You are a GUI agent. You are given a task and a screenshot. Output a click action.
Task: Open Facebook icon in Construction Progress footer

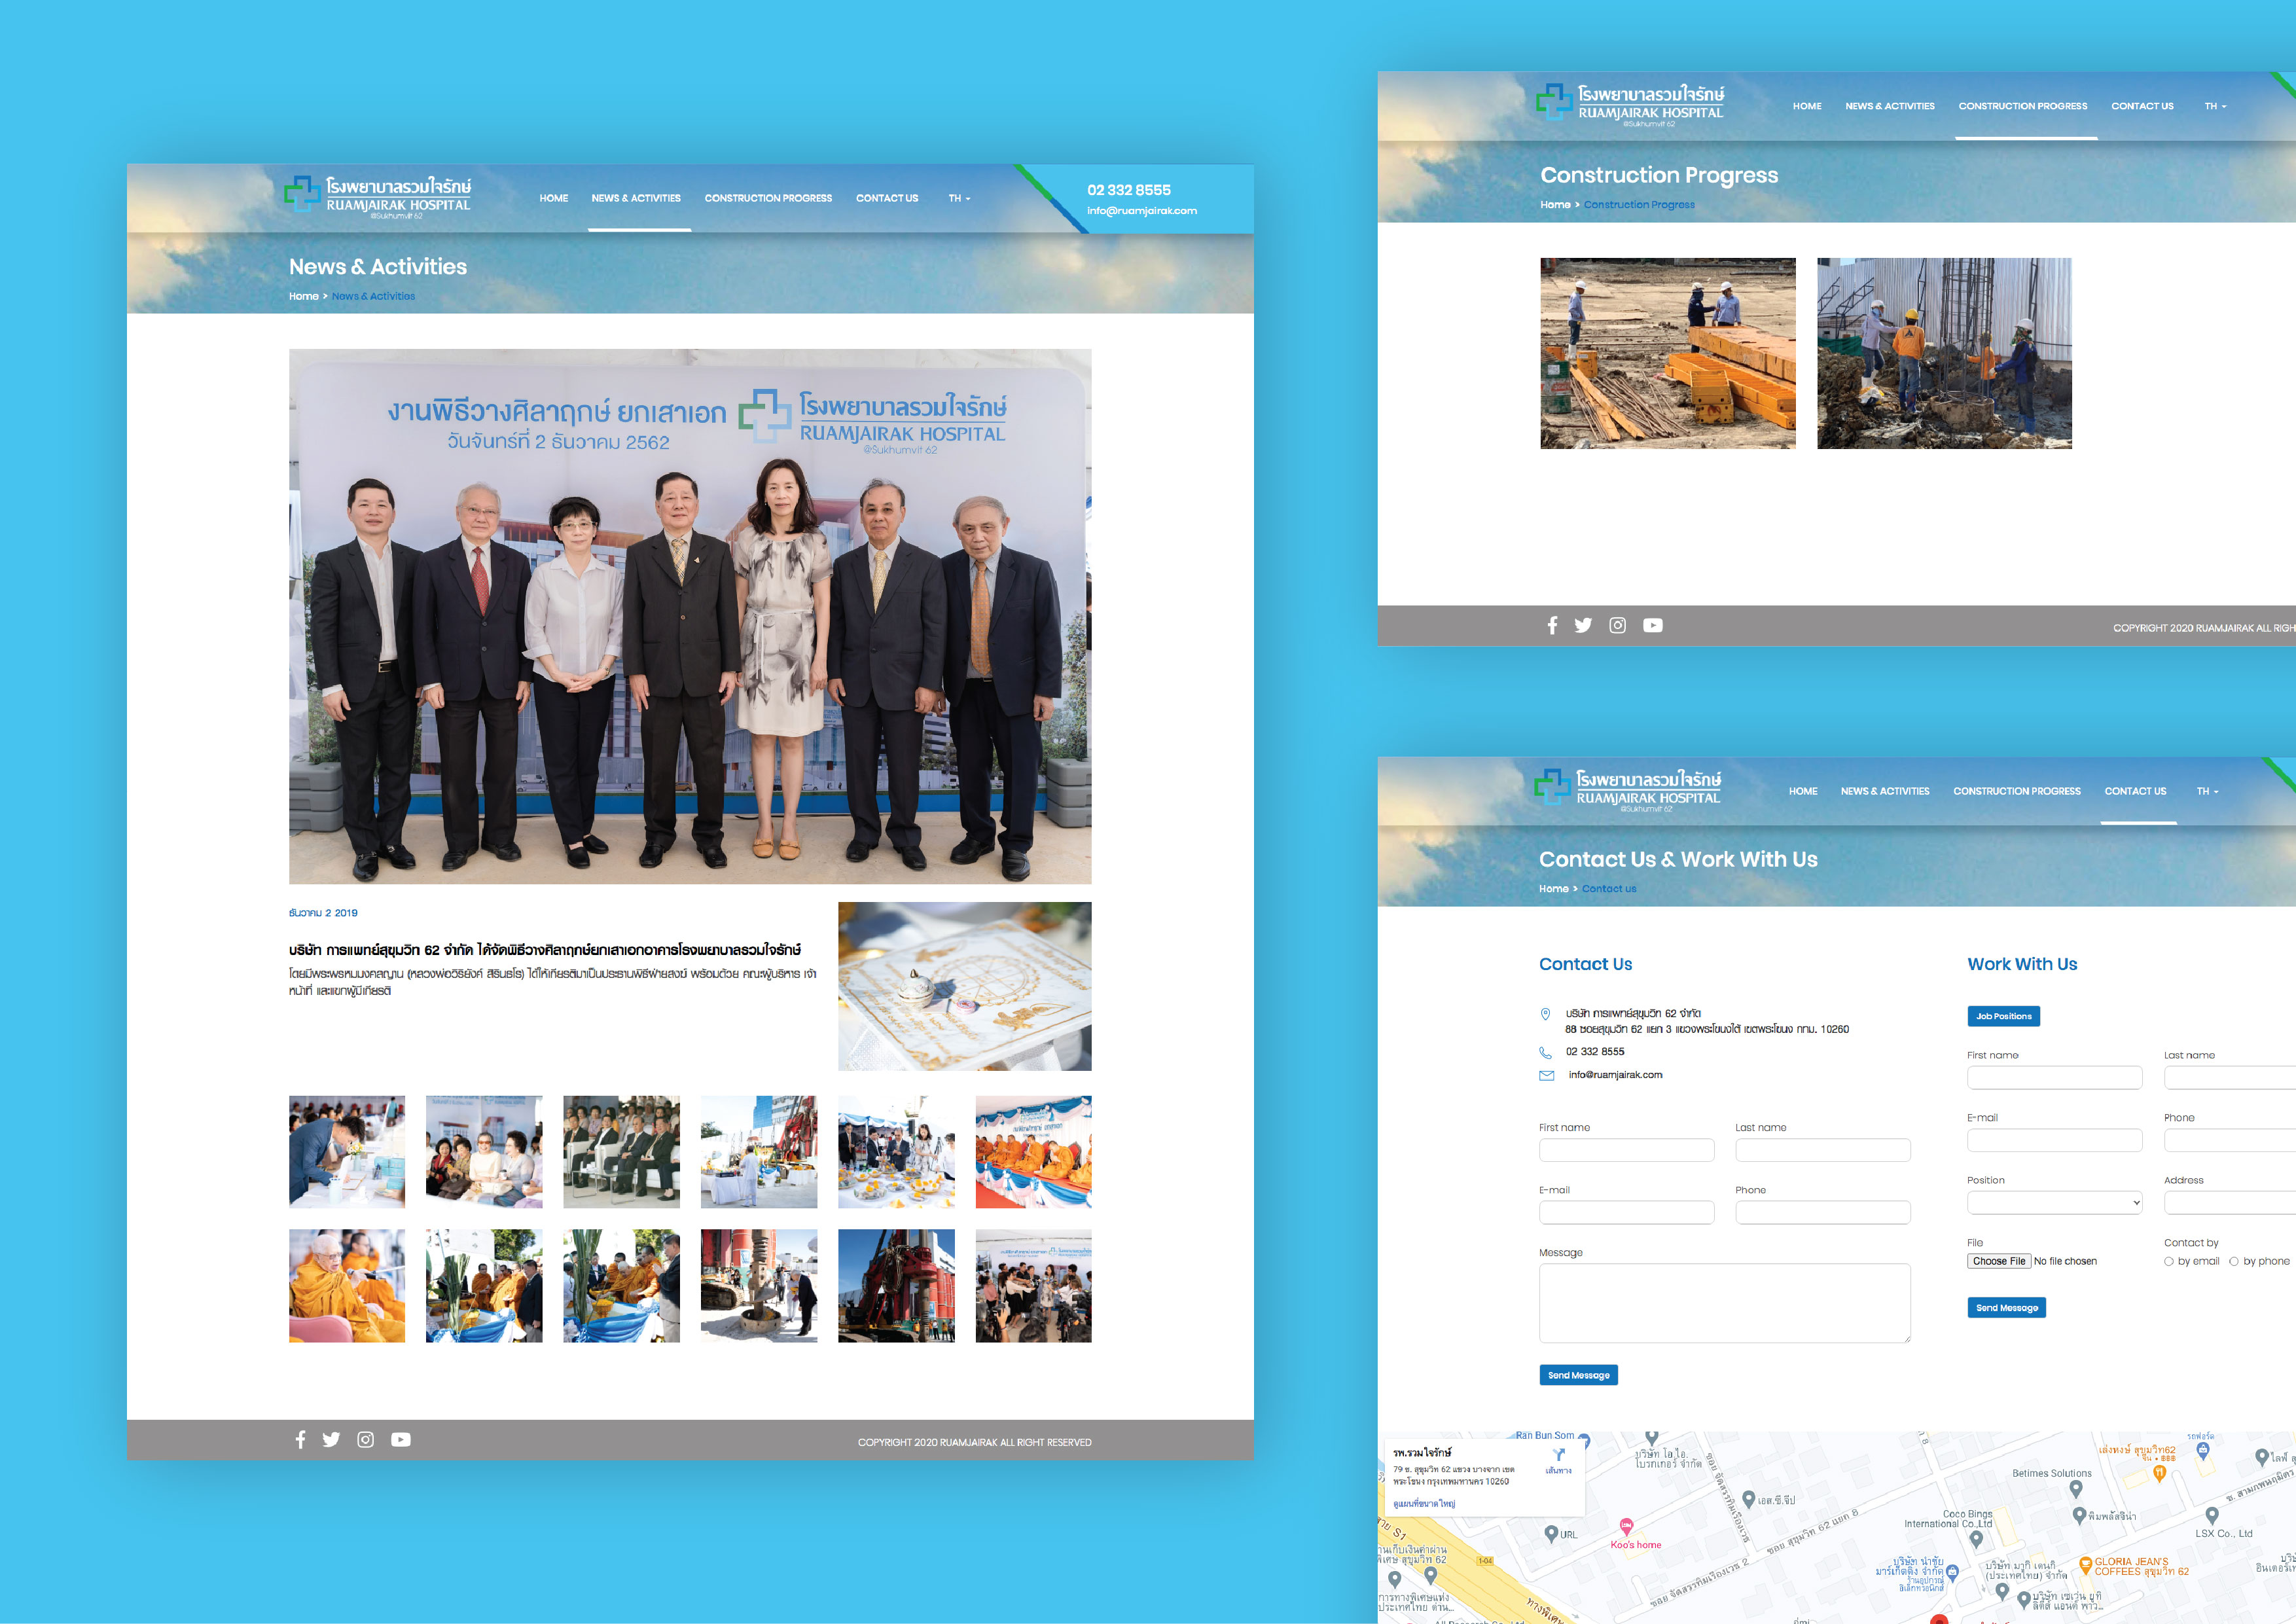click(1552, 625)
